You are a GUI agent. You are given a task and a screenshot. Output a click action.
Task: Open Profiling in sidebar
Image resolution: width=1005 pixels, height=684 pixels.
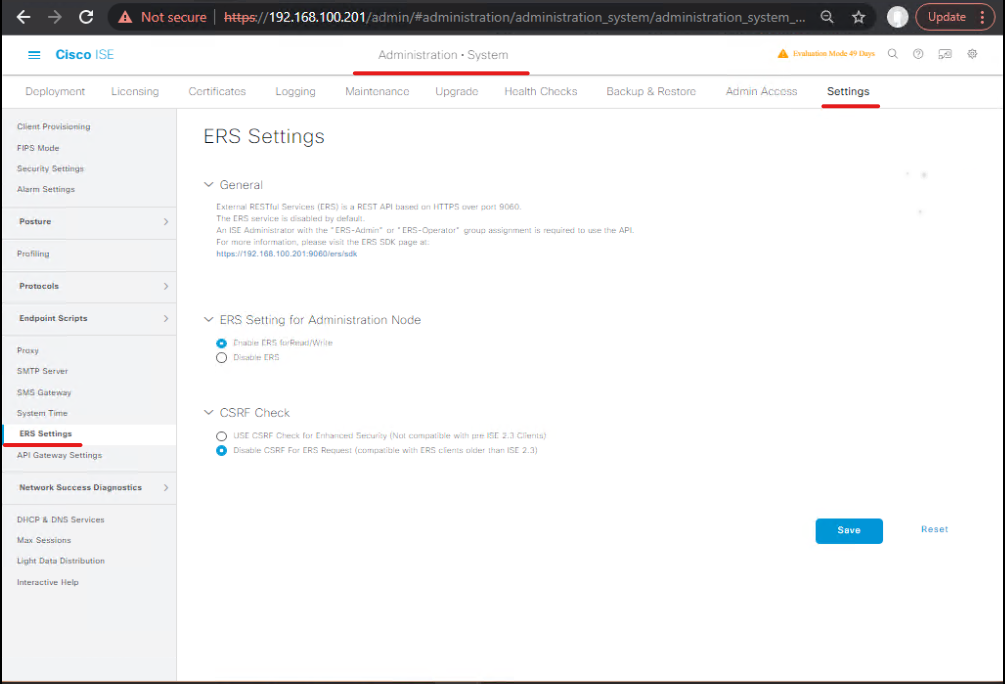click(33, 254)
